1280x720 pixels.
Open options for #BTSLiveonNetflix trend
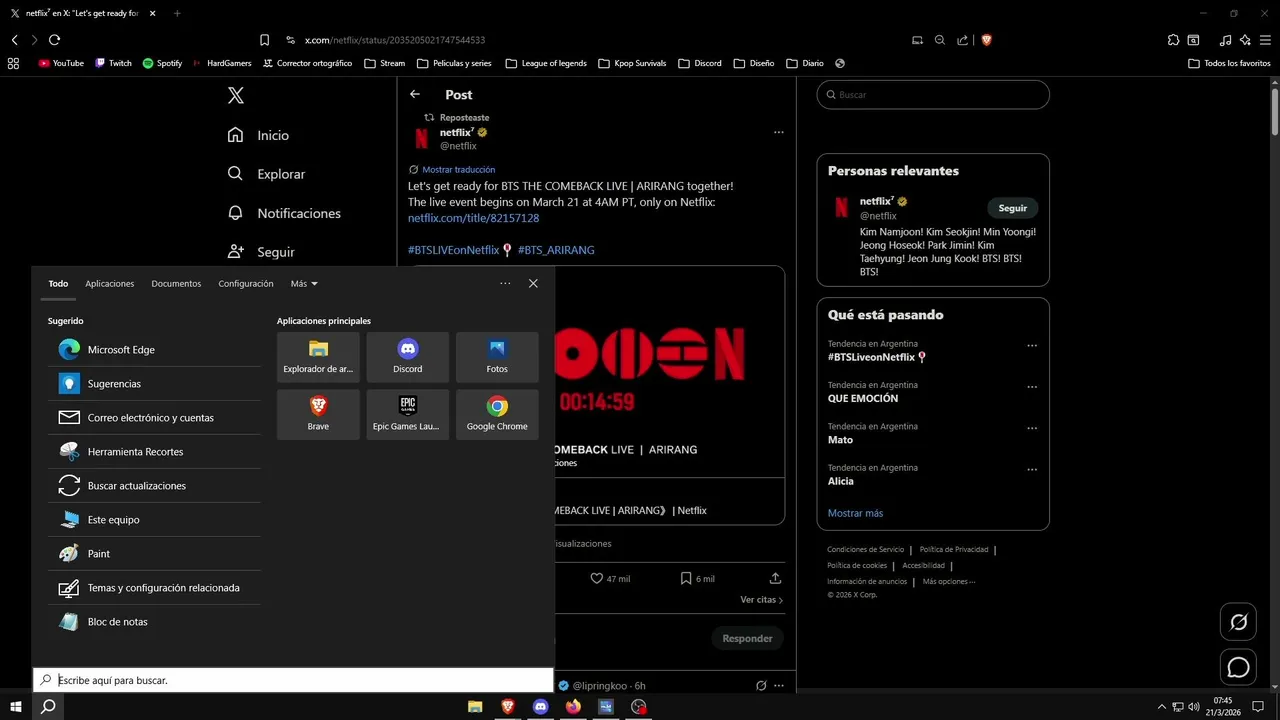pyautogui.click(x=1032, y=346)
